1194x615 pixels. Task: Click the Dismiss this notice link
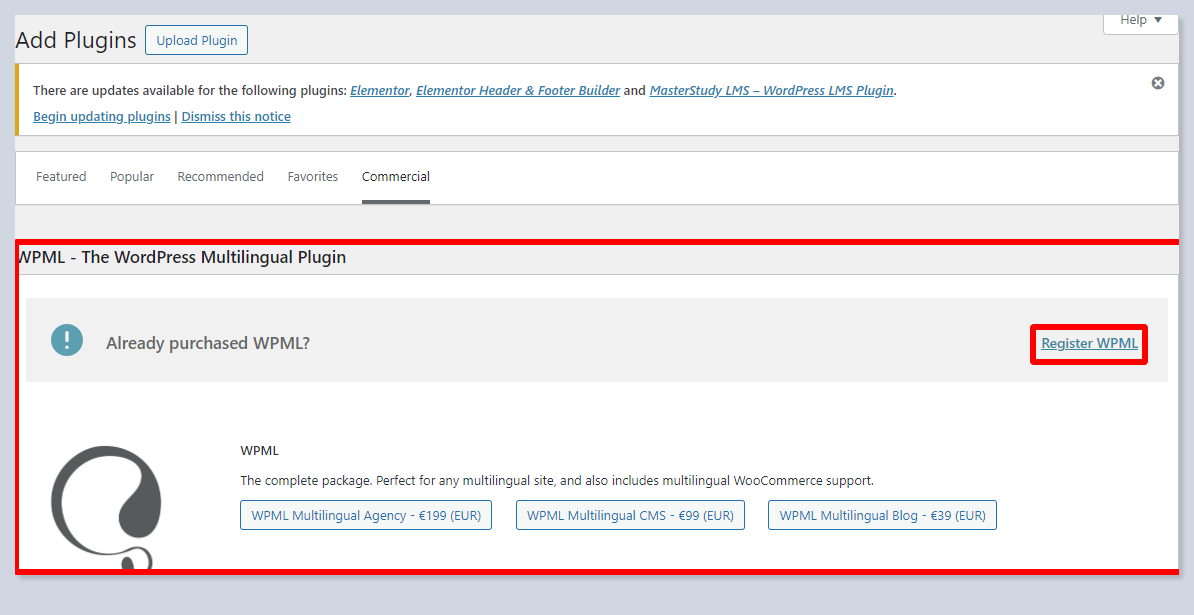tap(236, 116)
